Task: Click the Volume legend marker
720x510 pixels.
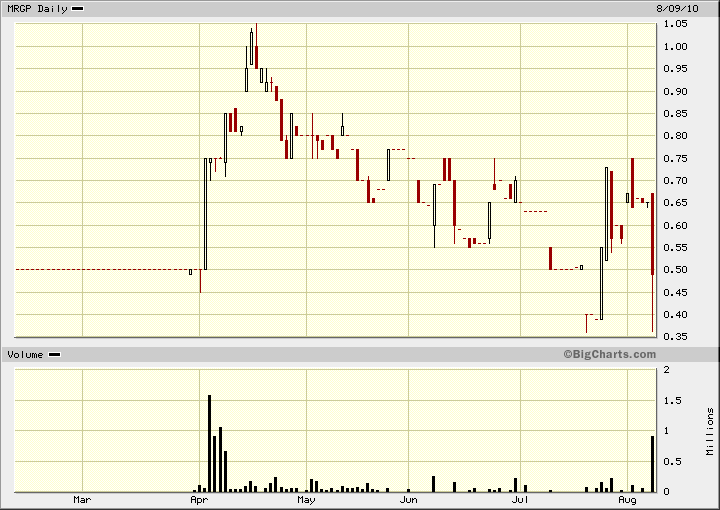Action: click(55, 355)
